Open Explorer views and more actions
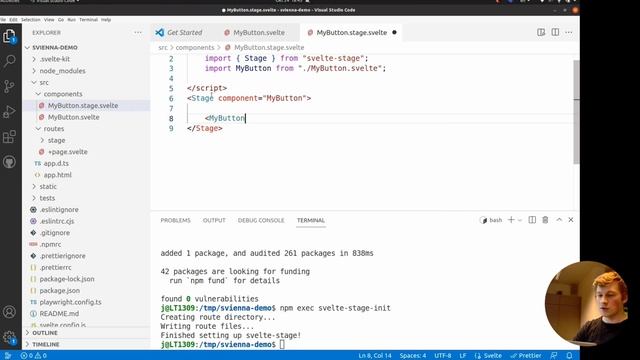This screenshot has height=360, width=640. pos(138,32)
